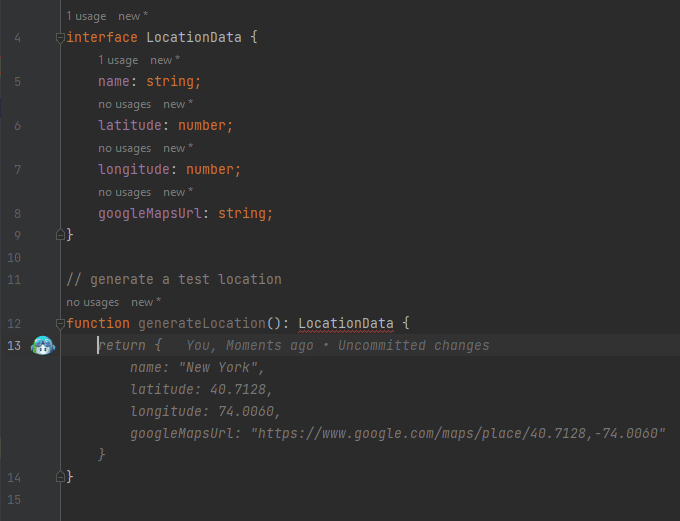The width and height of the screenshot is (680, 521).
Task: Click the 'string;' type on line 5
Action: click(x=173, y=82)
